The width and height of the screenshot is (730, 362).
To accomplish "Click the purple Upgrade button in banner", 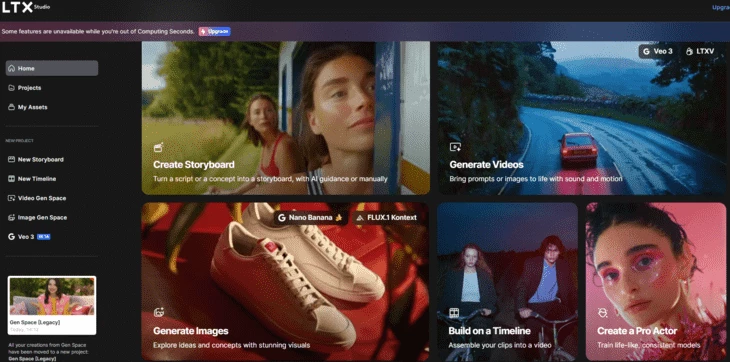I will [x=215, y=32].
